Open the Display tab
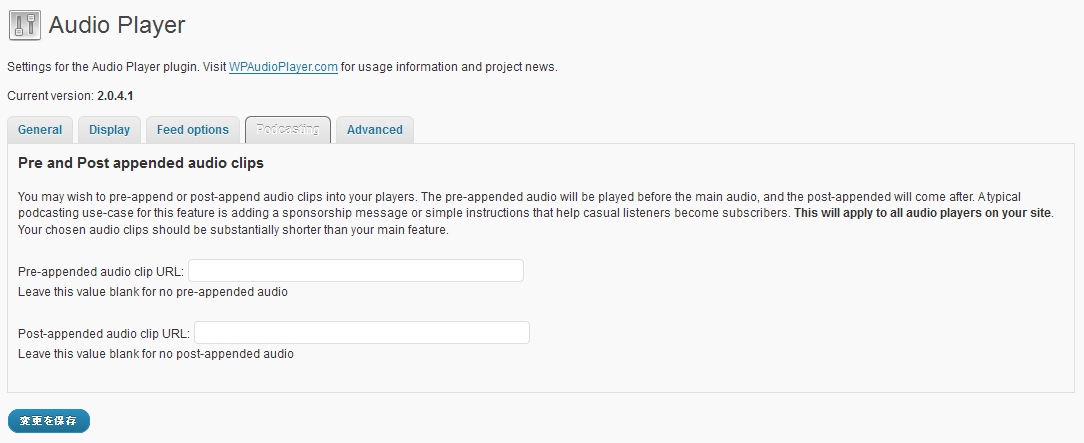Image resolution: width=1084 pixels, height=443 pixels. (x=109, y=130)
